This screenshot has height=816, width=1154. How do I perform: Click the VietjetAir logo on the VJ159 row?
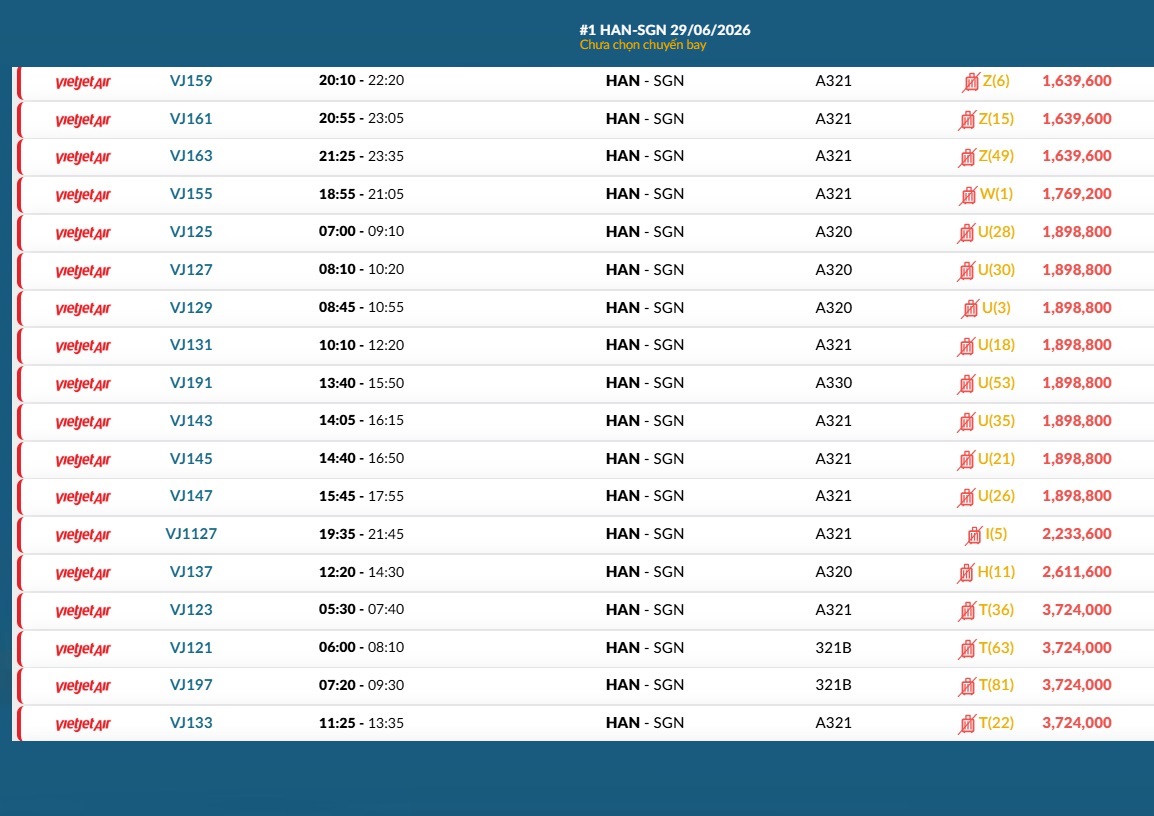(82, 82)
